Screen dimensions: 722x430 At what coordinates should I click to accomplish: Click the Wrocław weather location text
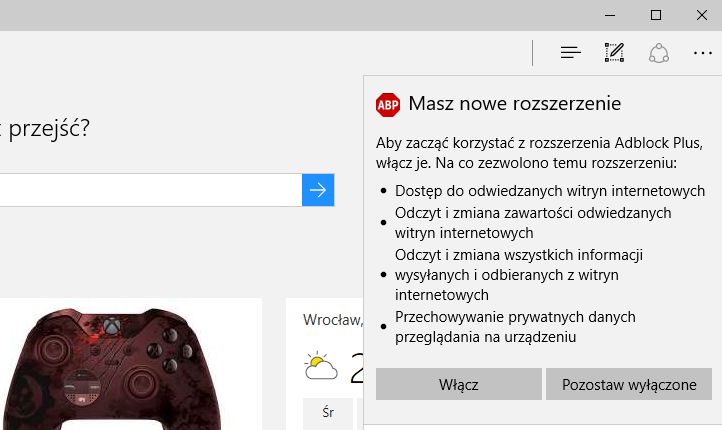[x=333, y=320]
